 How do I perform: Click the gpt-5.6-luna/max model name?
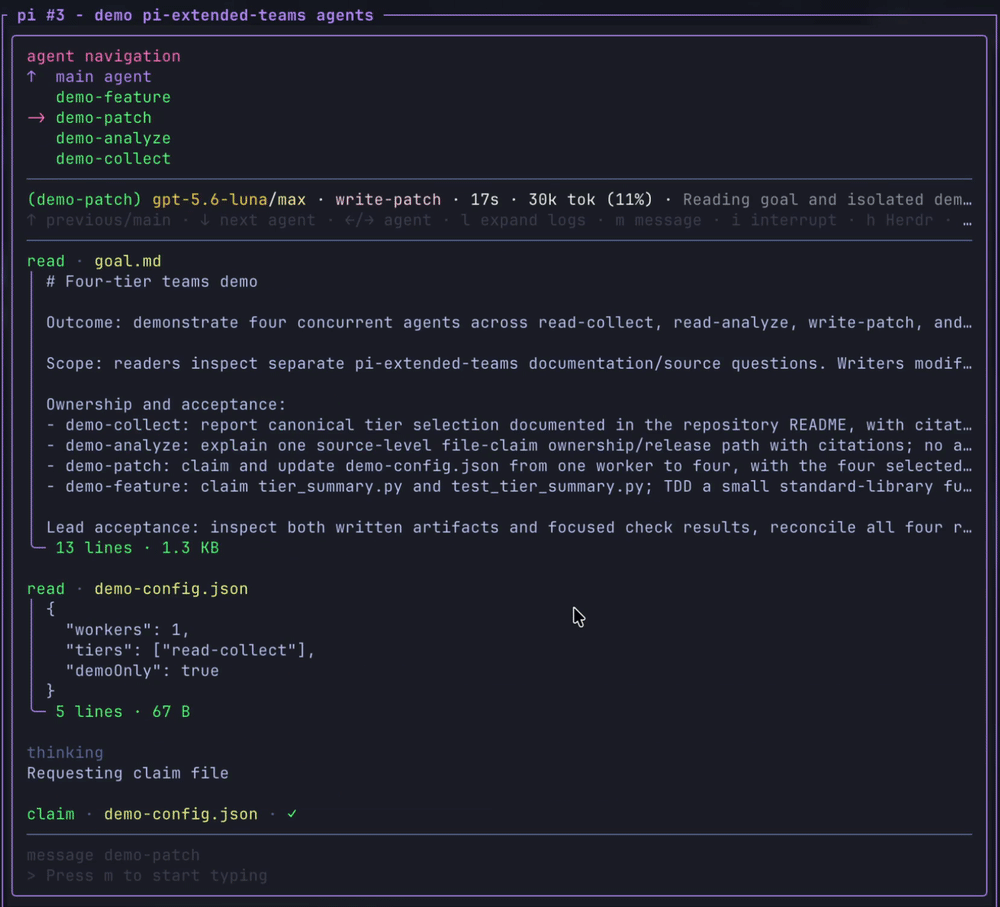pos(229,200)
